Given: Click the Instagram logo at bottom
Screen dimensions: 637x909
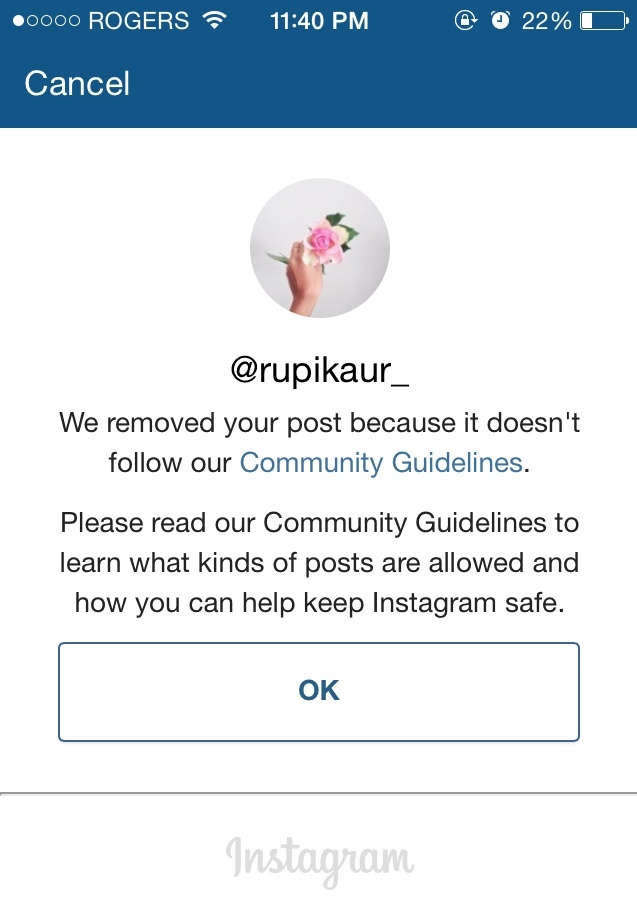Looking at the screenshot, I should [x=319, y=861].
